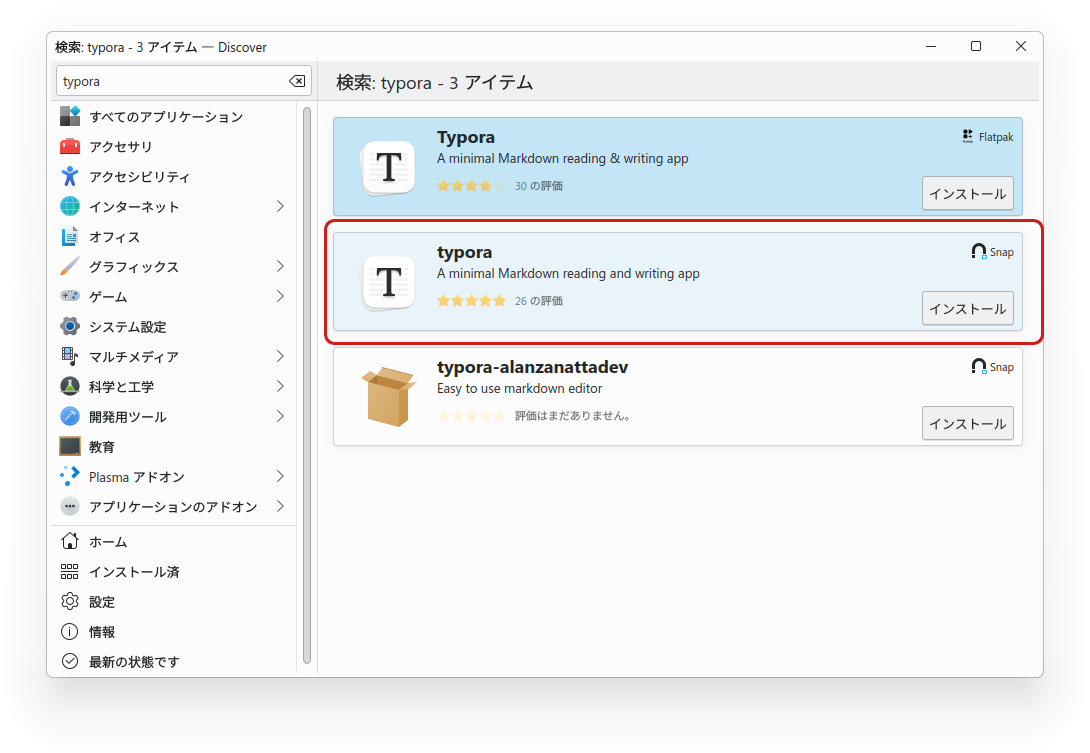Click the Settings (設定) gear icon
The width and height of the screenshot is (1090, 753).
(x=70, y=601)
